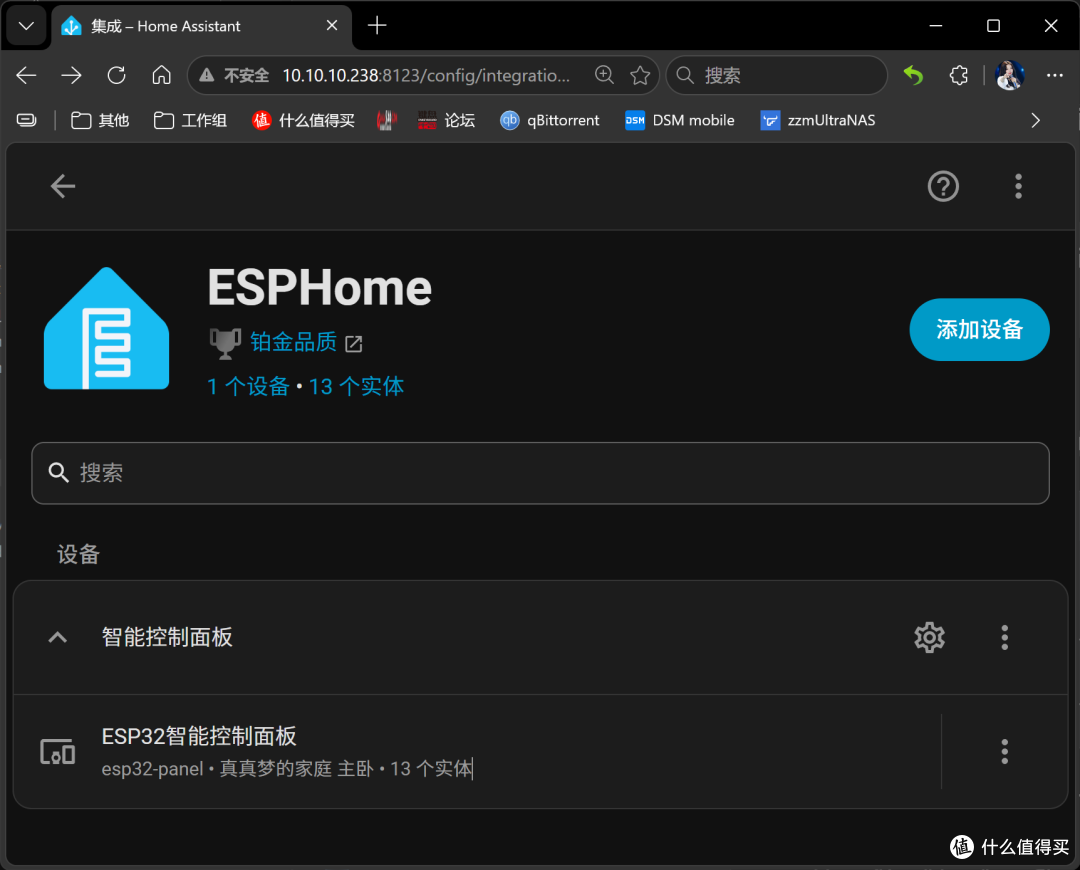Go to browser home page icon
Screen dimensions: 1080x870
[161, 75]
